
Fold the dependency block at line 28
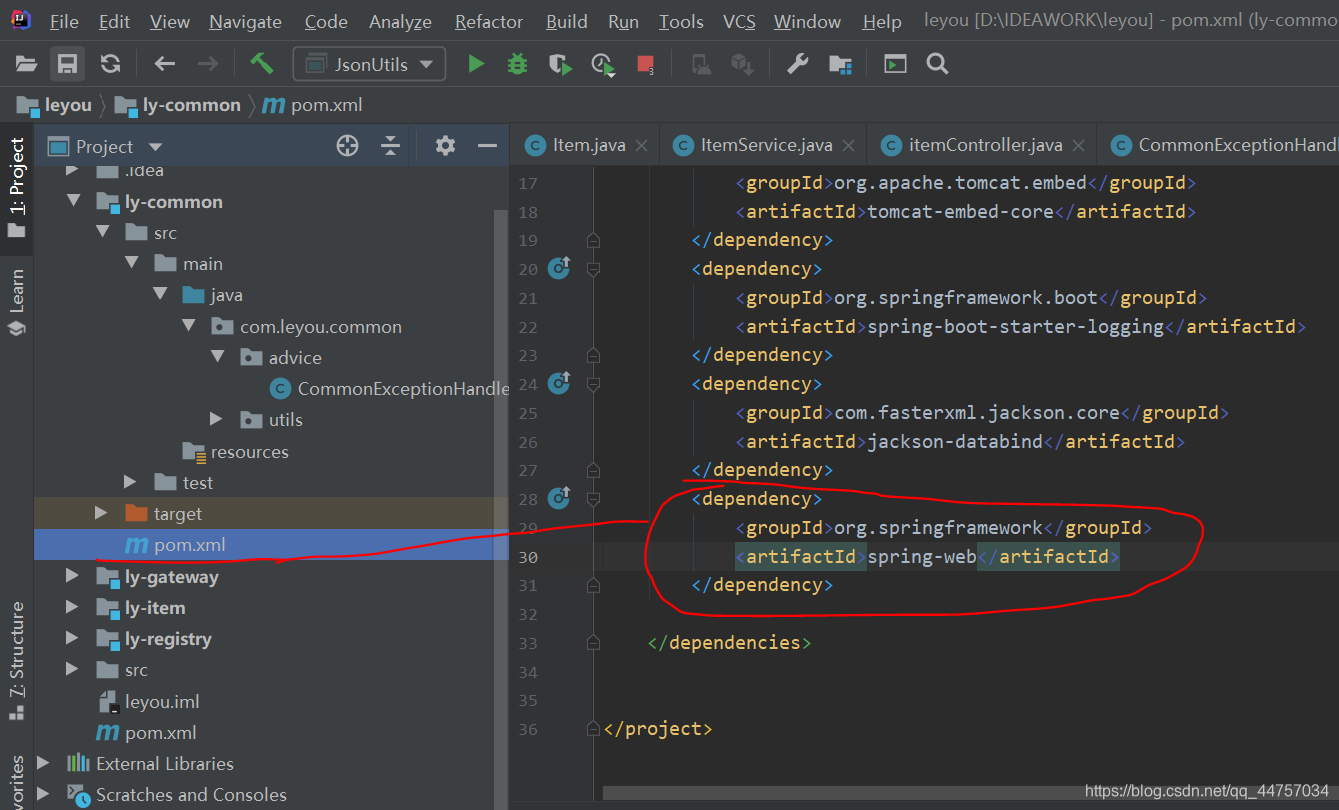(x=593, y=498)
